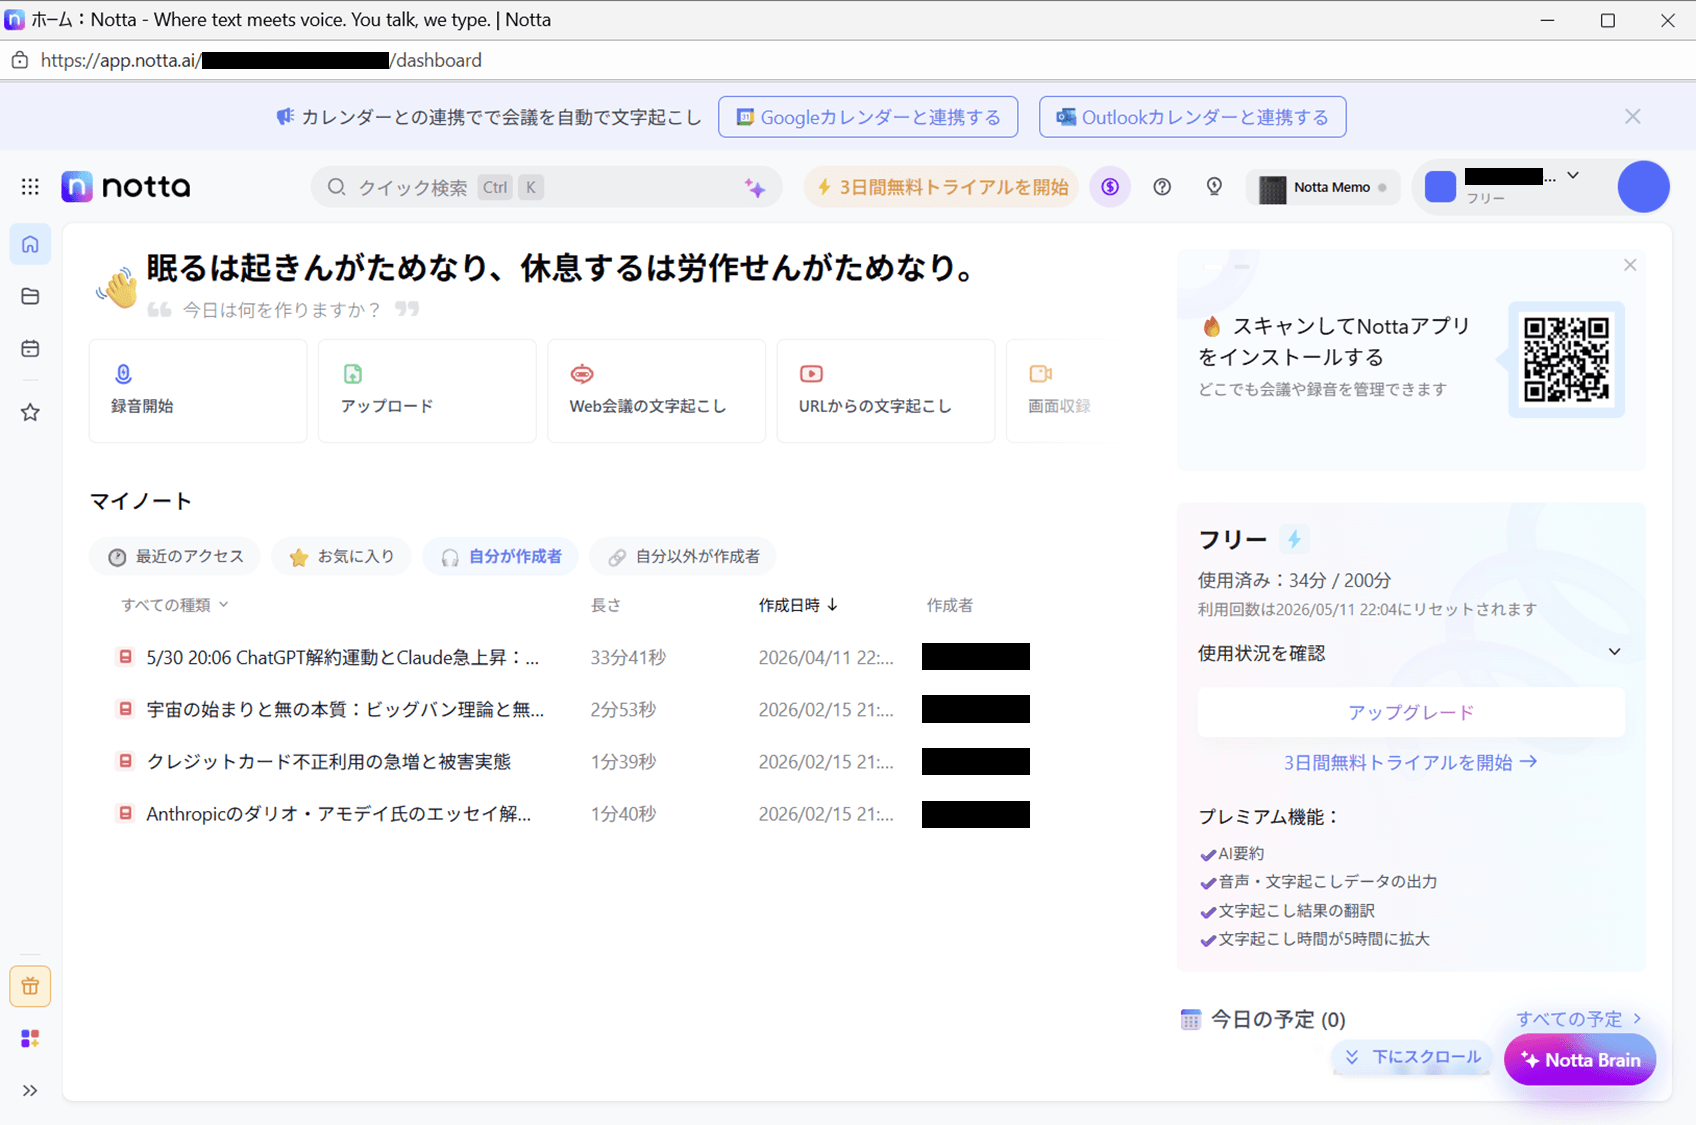
Task: Open favorites star icon in sidebar
Action: click(30, 413)
